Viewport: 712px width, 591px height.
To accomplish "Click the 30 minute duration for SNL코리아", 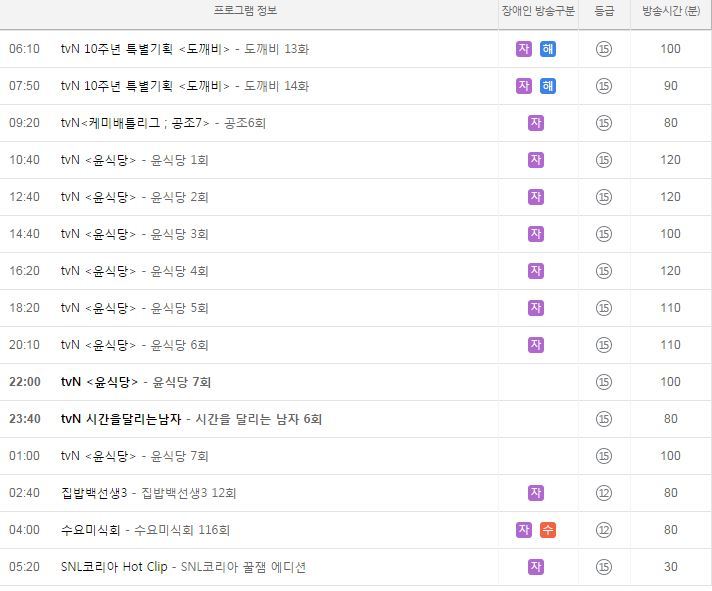I will pos(671,566).
